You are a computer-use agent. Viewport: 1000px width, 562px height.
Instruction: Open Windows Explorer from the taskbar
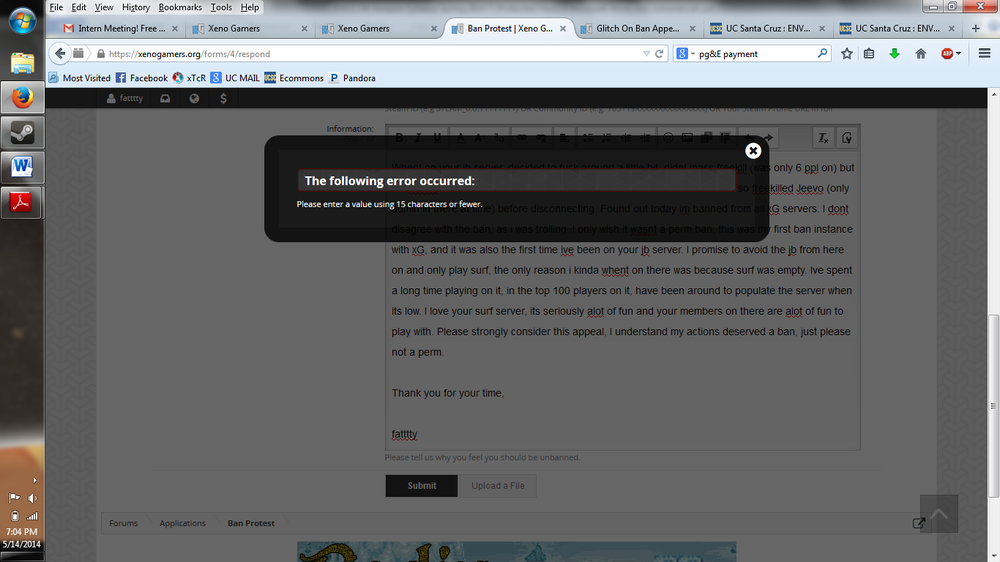[x=22, y=63]
